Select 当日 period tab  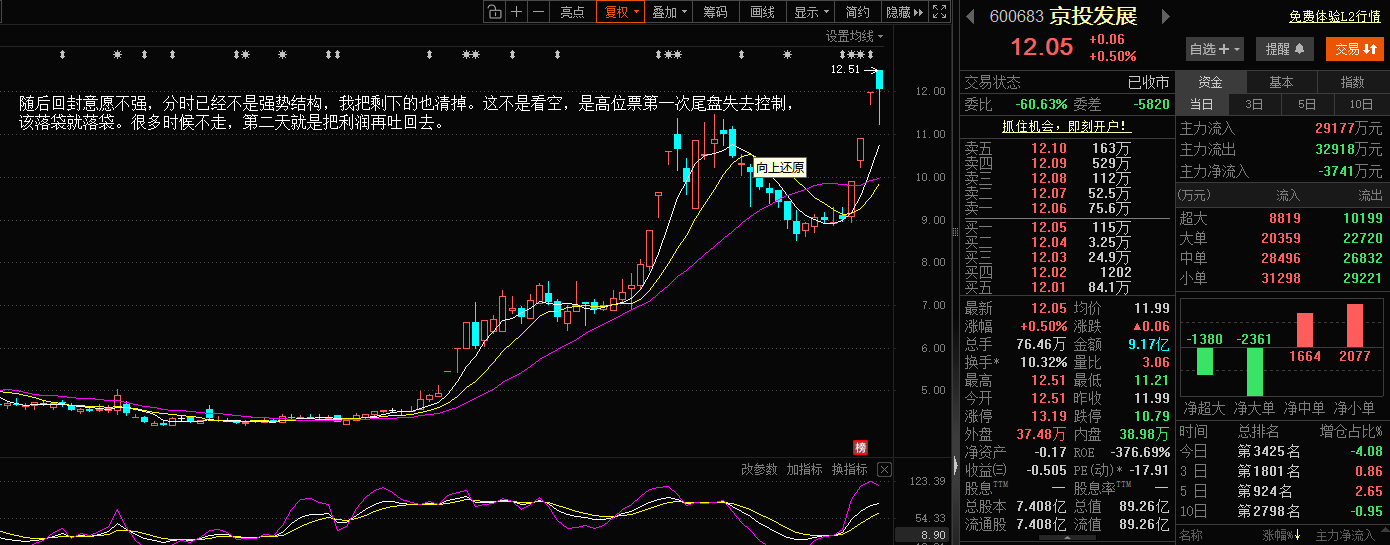point(1201,104)
